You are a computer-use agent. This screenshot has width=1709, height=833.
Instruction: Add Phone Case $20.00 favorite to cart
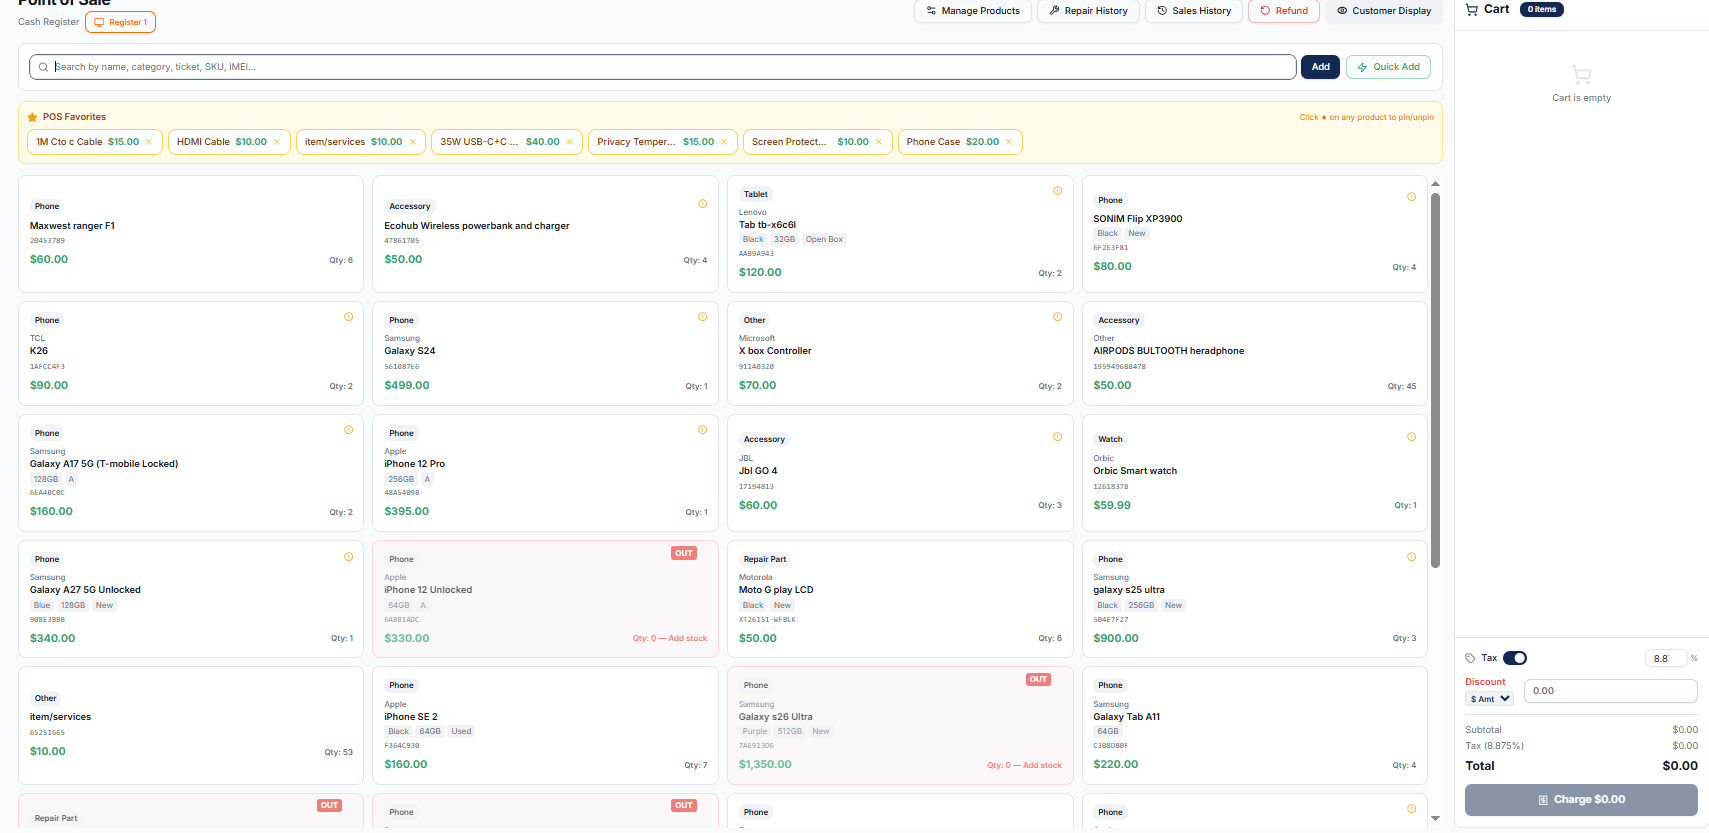(952, 142)
